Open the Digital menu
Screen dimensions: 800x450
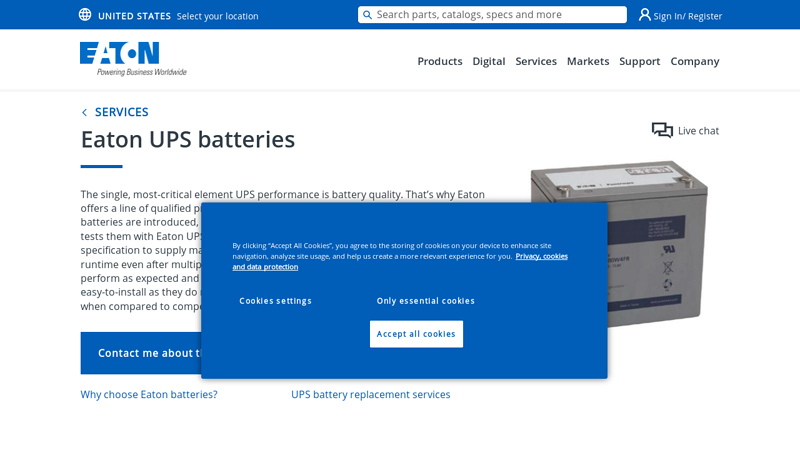point(489,61)
